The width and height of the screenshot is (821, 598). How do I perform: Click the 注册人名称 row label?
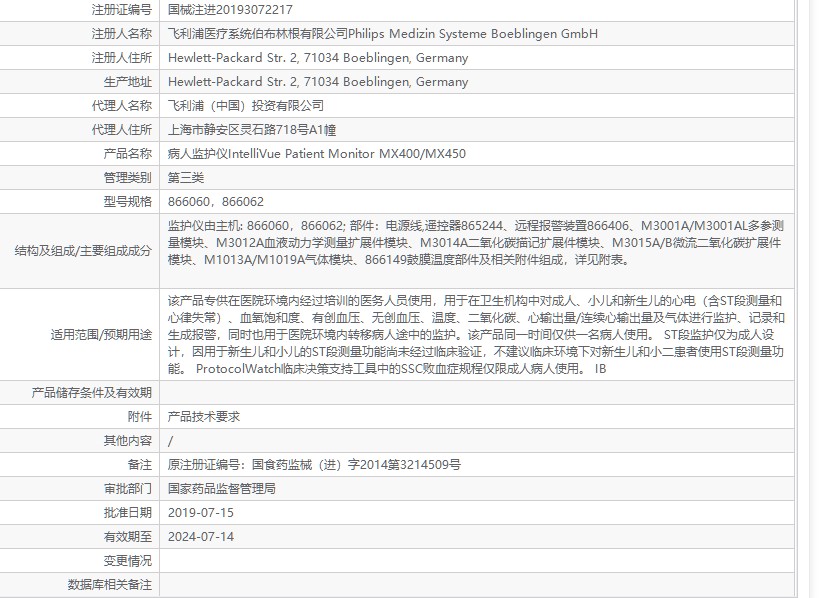[x=121, y=34]
